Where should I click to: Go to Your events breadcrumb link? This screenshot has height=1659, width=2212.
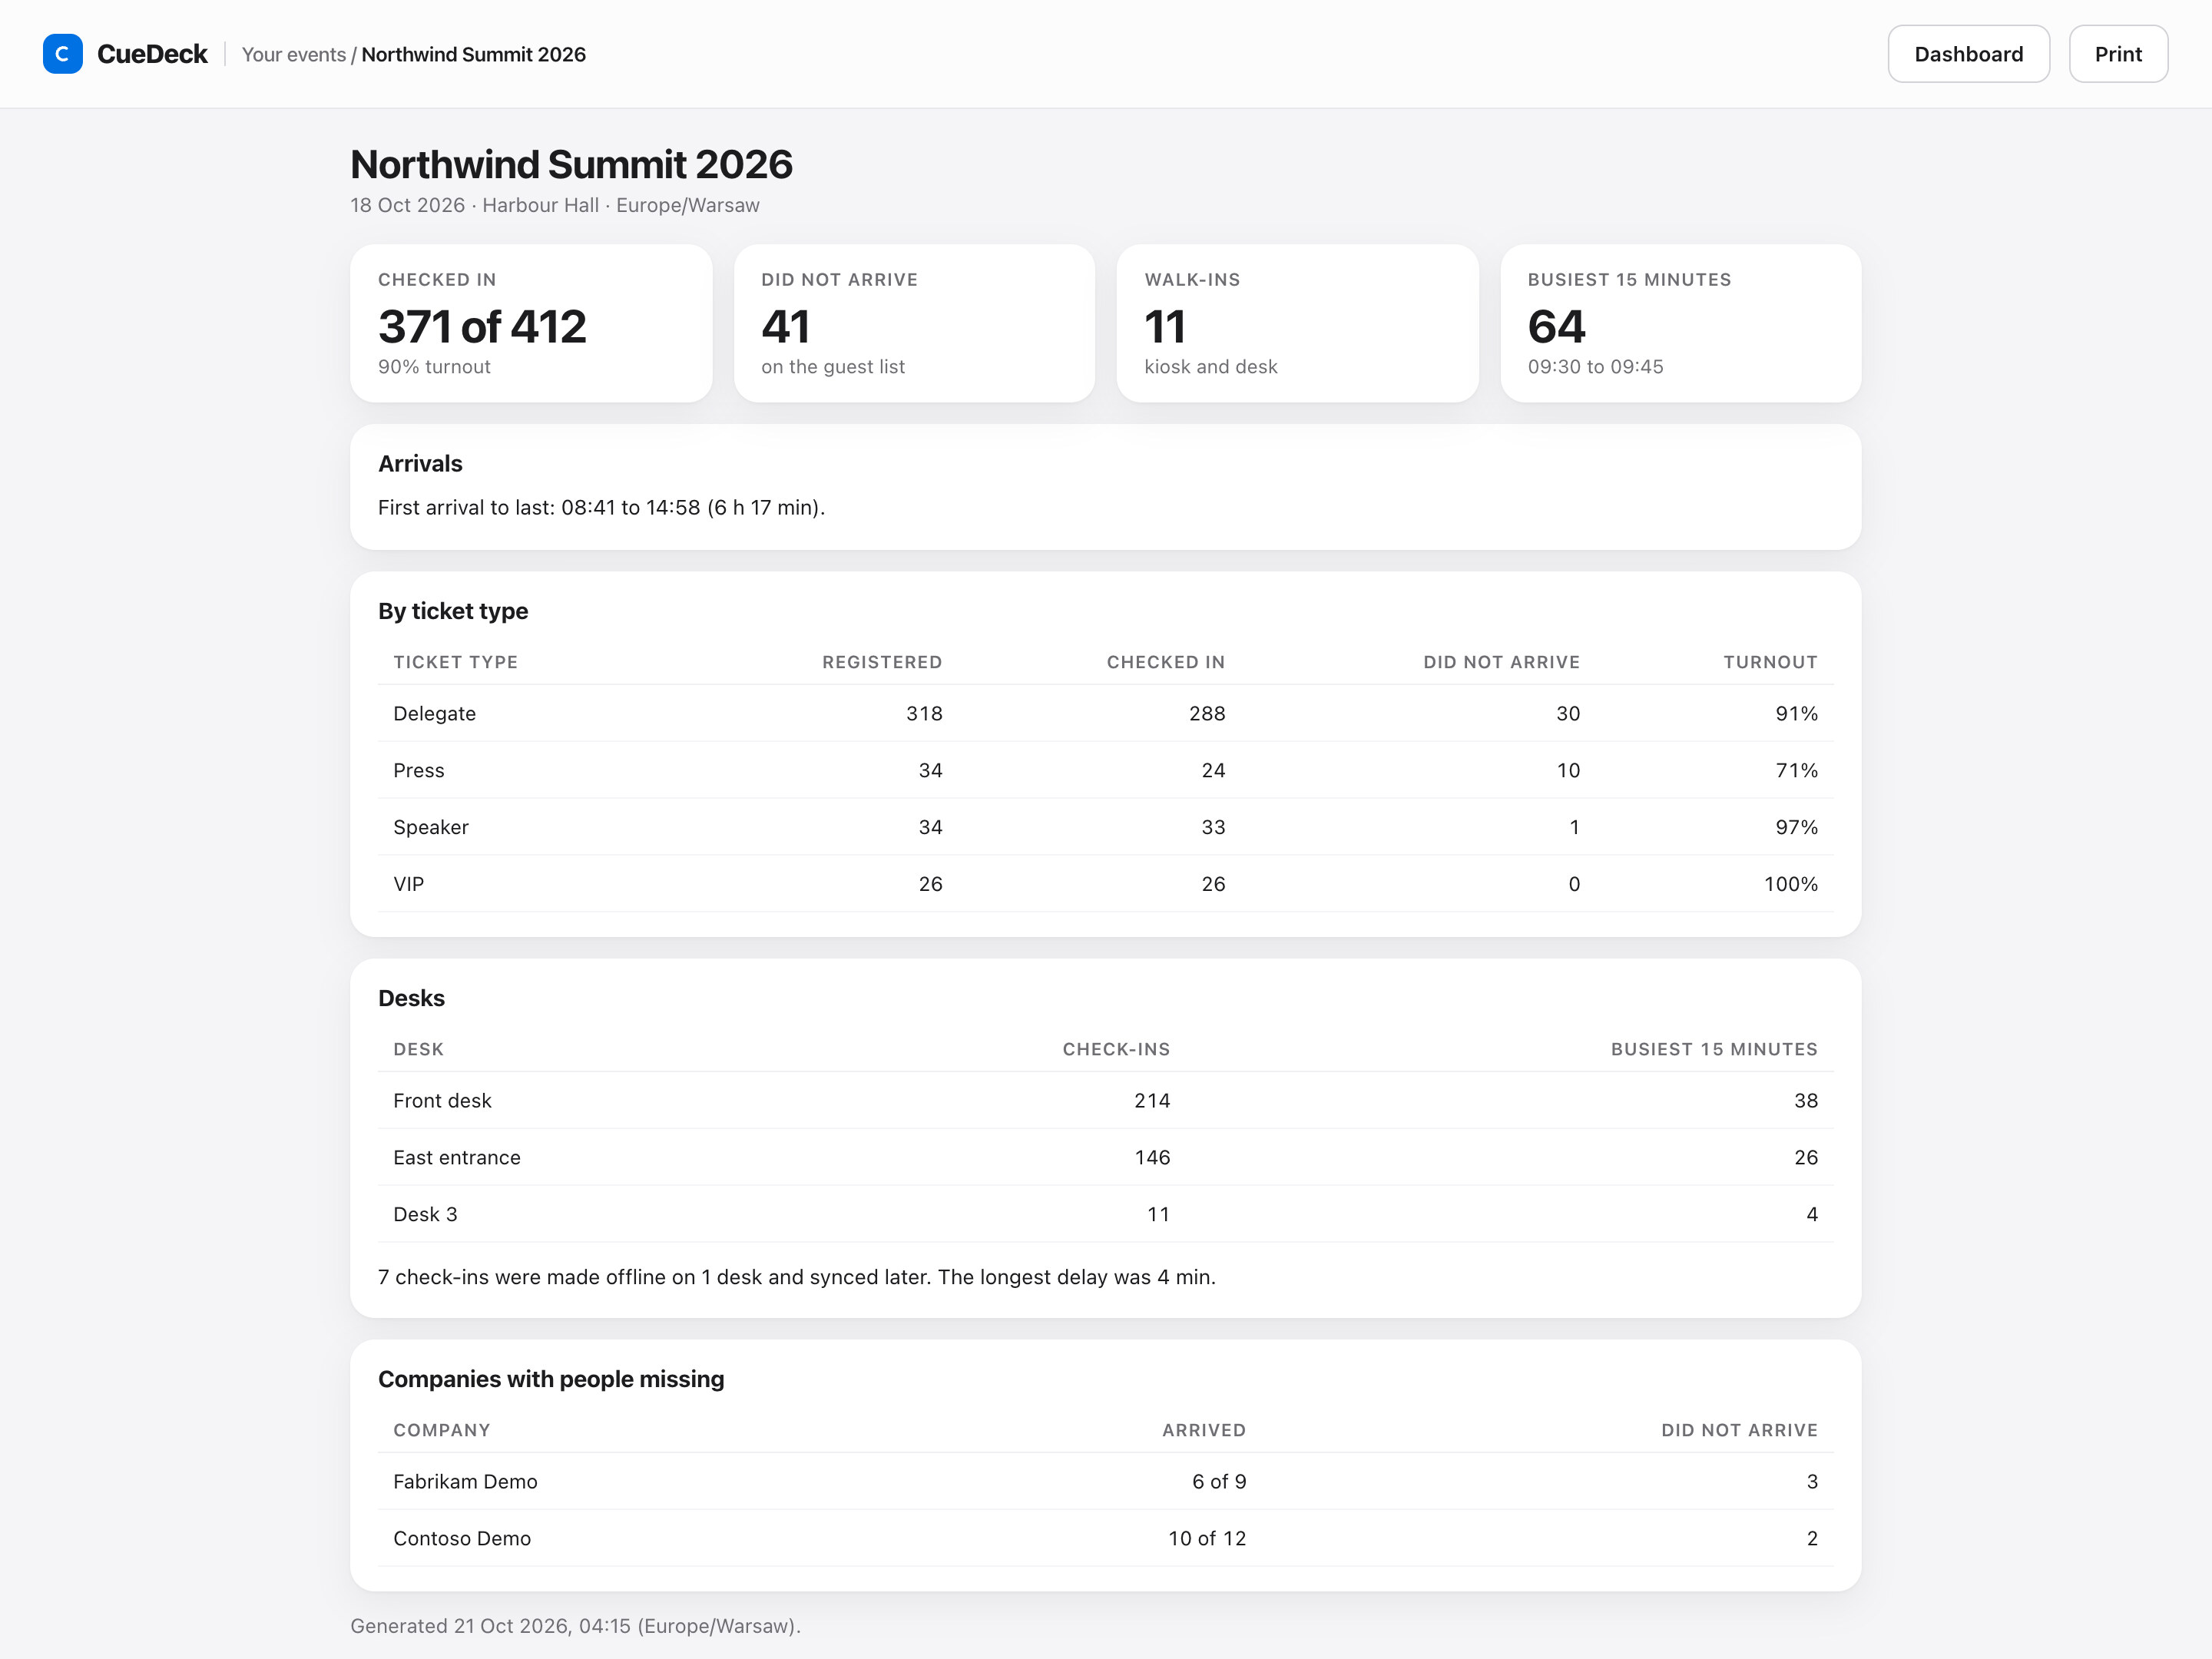click(294, 55)
